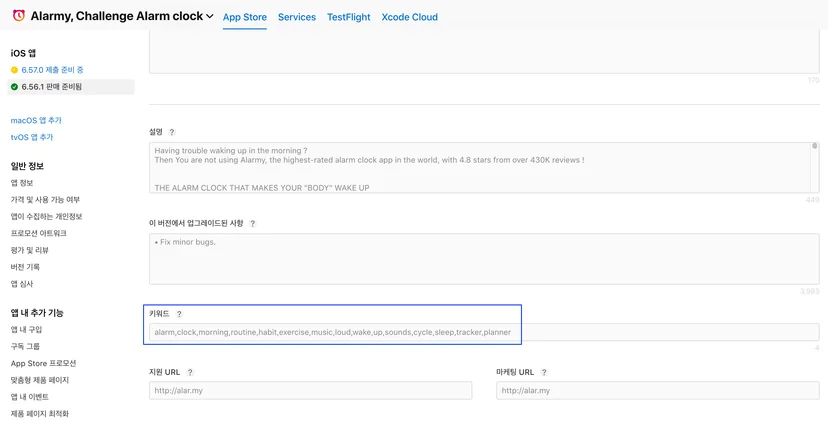Open the Xcode Cloud tab
828x428 pixels.
[409, 17]
